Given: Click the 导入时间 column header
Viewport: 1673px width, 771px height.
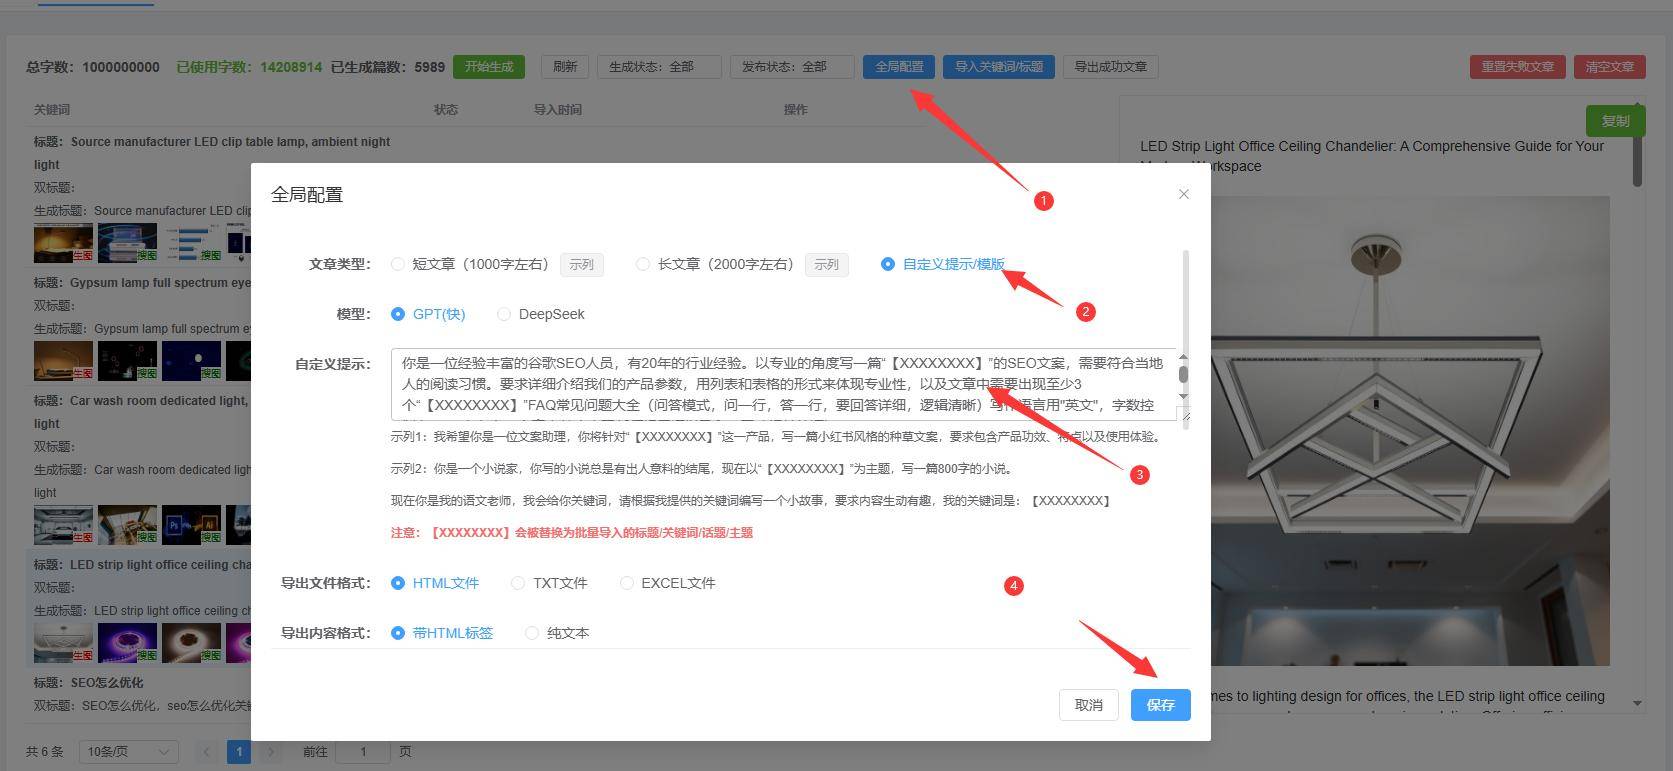Looking at the screenshot, I should [x=557, y=110].
